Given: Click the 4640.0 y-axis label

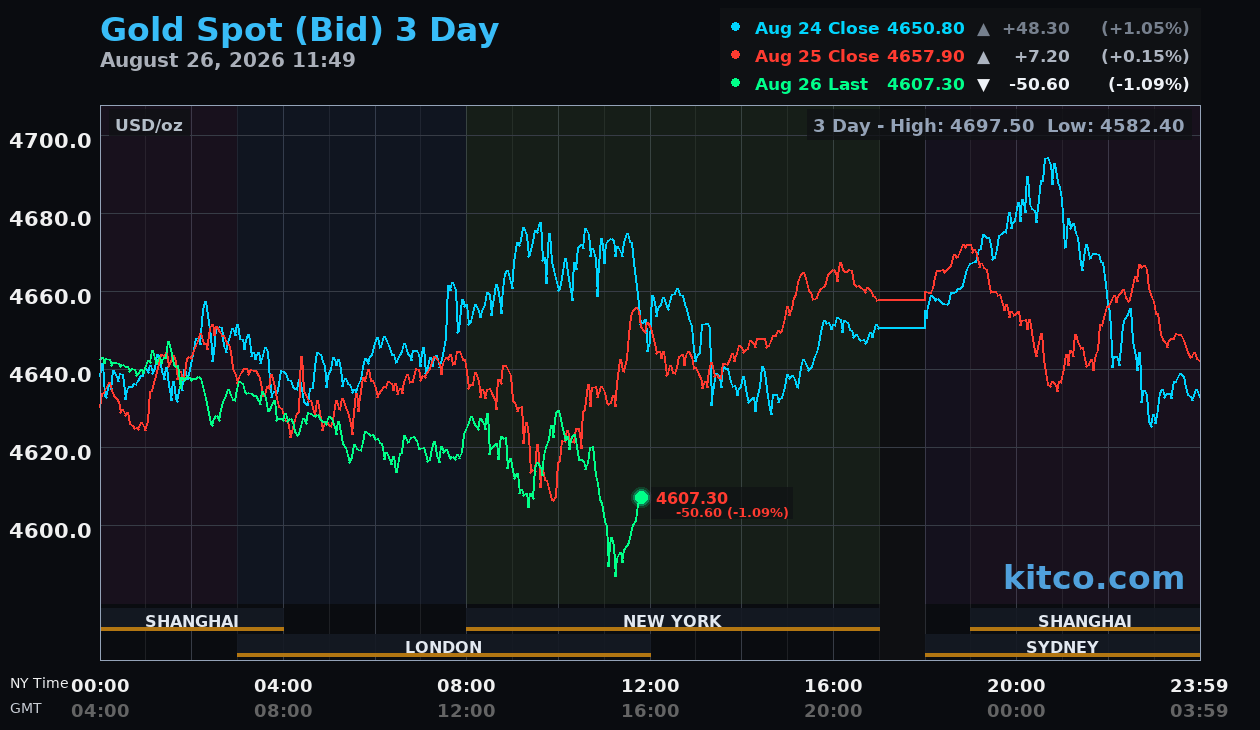Looking at the screenshot, I should pos(50,374).
